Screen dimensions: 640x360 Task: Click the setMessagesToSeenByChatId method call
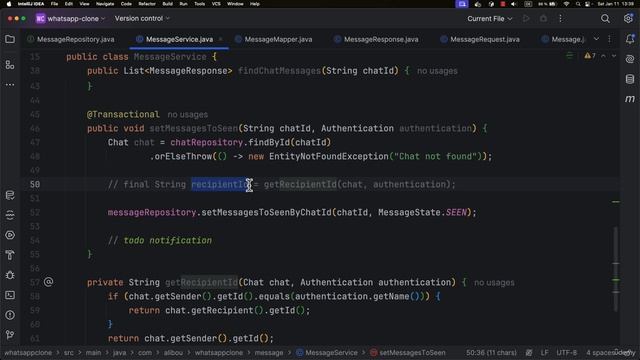pos(266,213)
